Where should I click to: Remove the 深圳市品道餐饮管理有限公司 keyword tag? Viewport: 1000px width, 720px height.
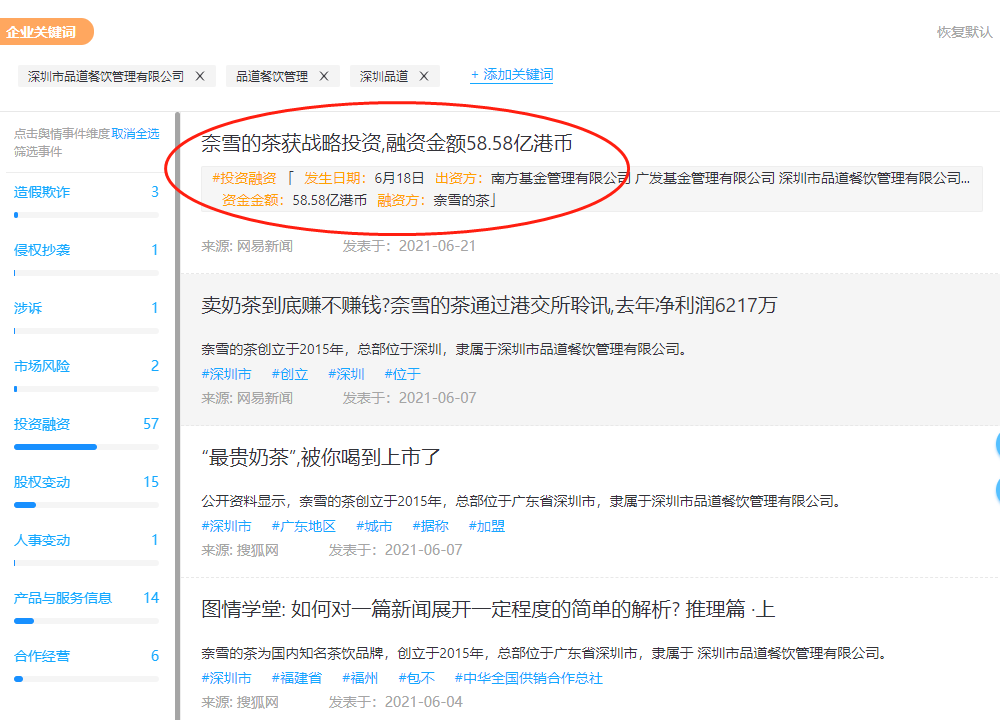click(200, 77)
